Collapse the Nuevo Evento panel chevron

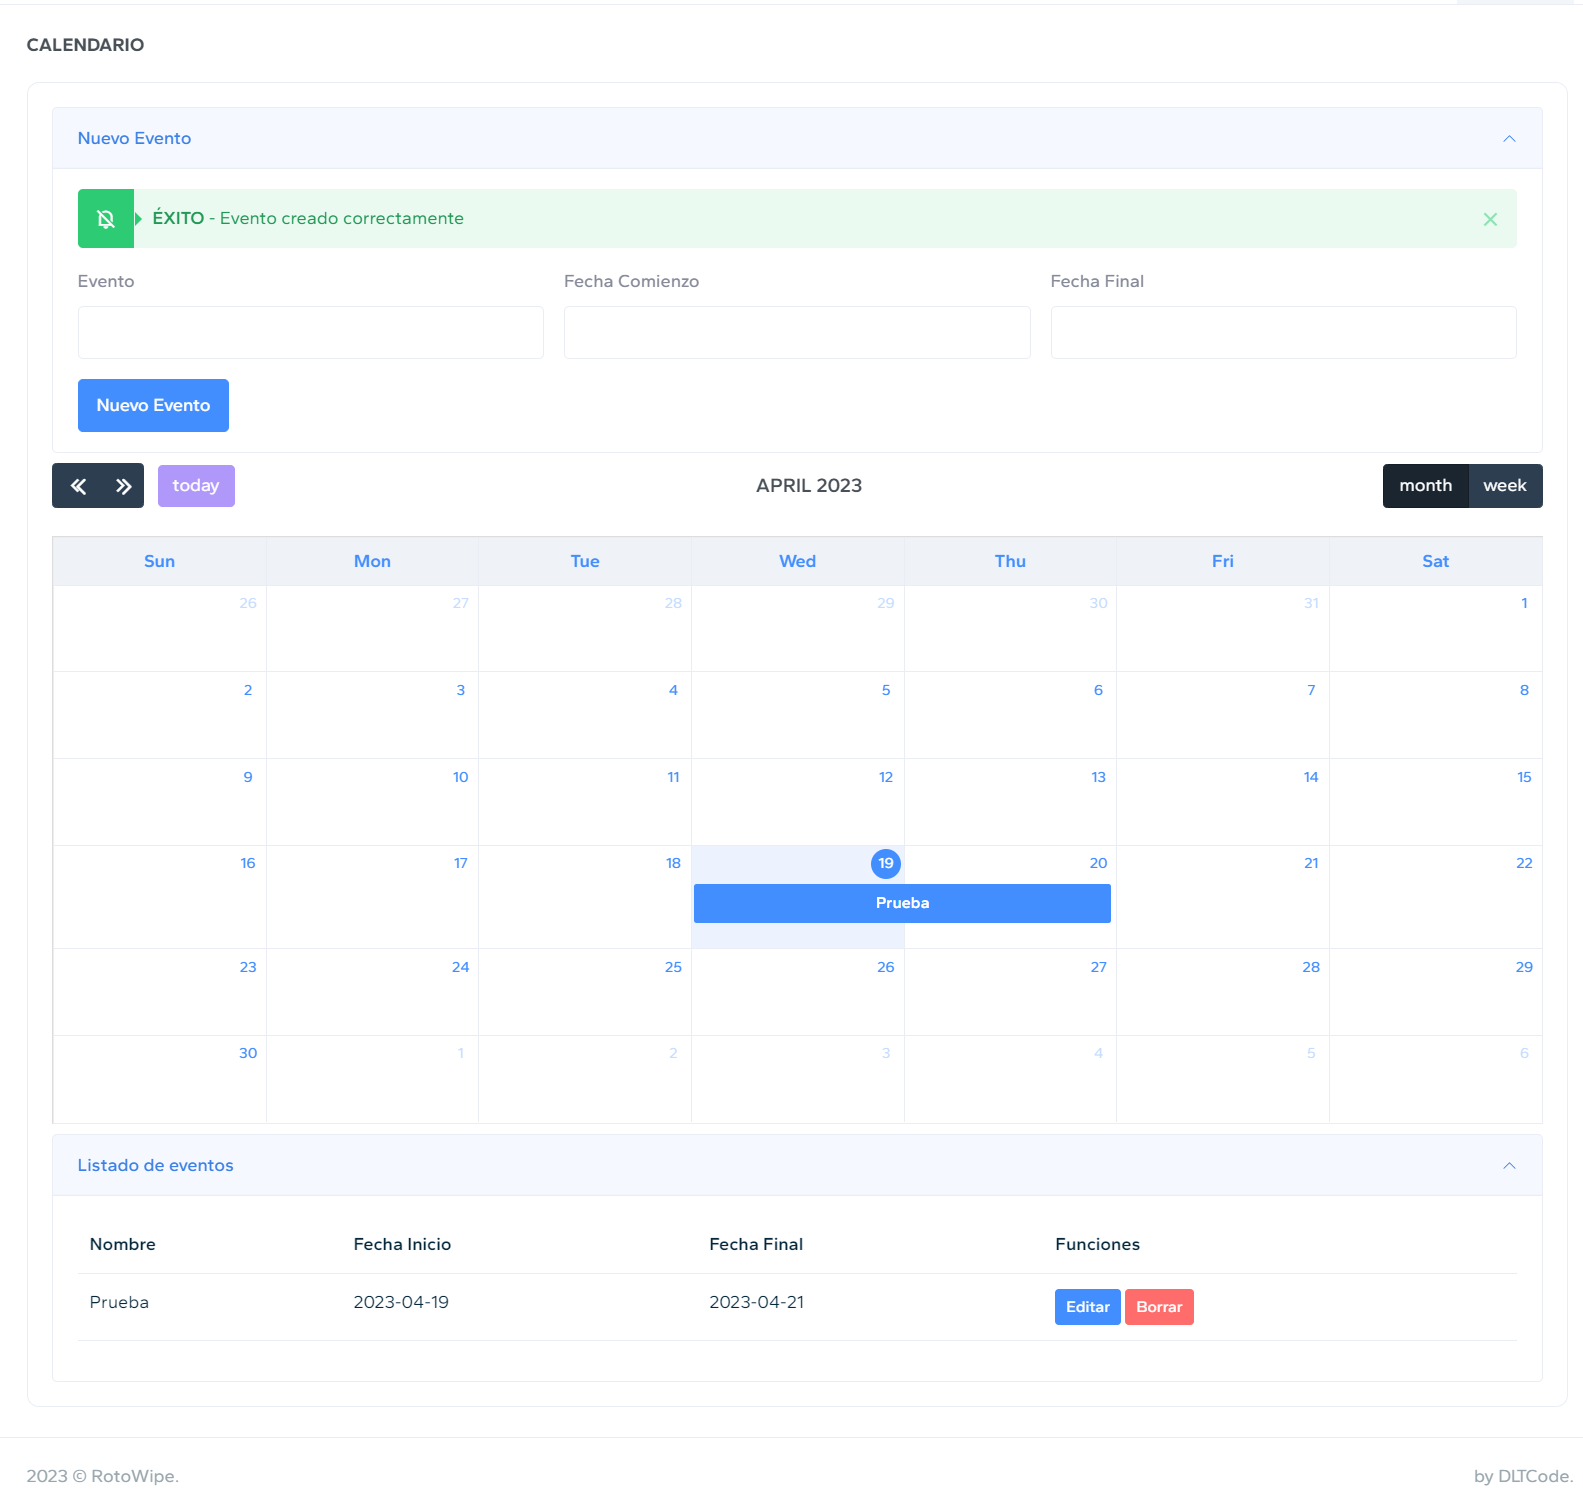tap(1509, 139)
